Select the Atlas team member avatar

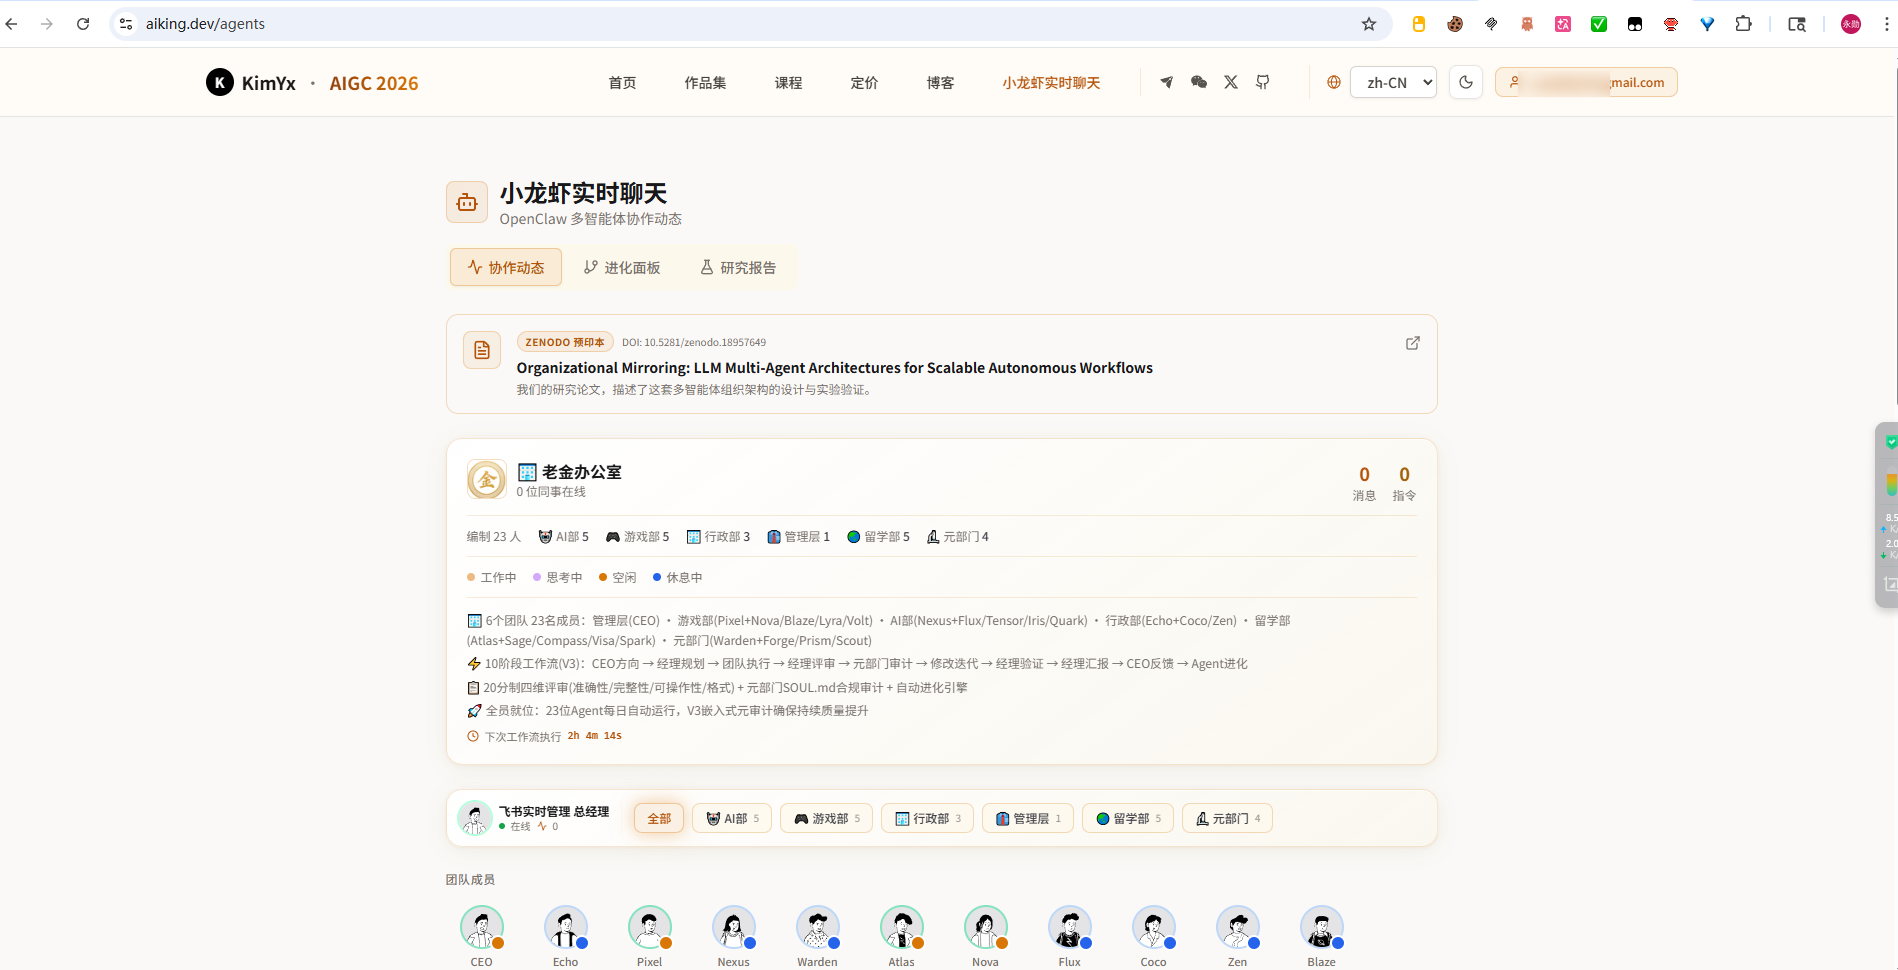[x=901, y=927]
